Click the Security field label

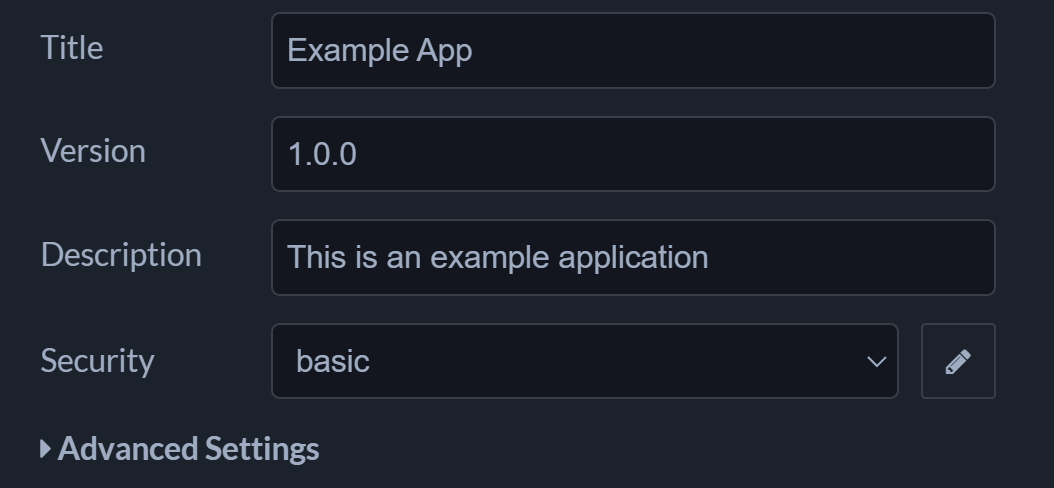pos(97,360)
